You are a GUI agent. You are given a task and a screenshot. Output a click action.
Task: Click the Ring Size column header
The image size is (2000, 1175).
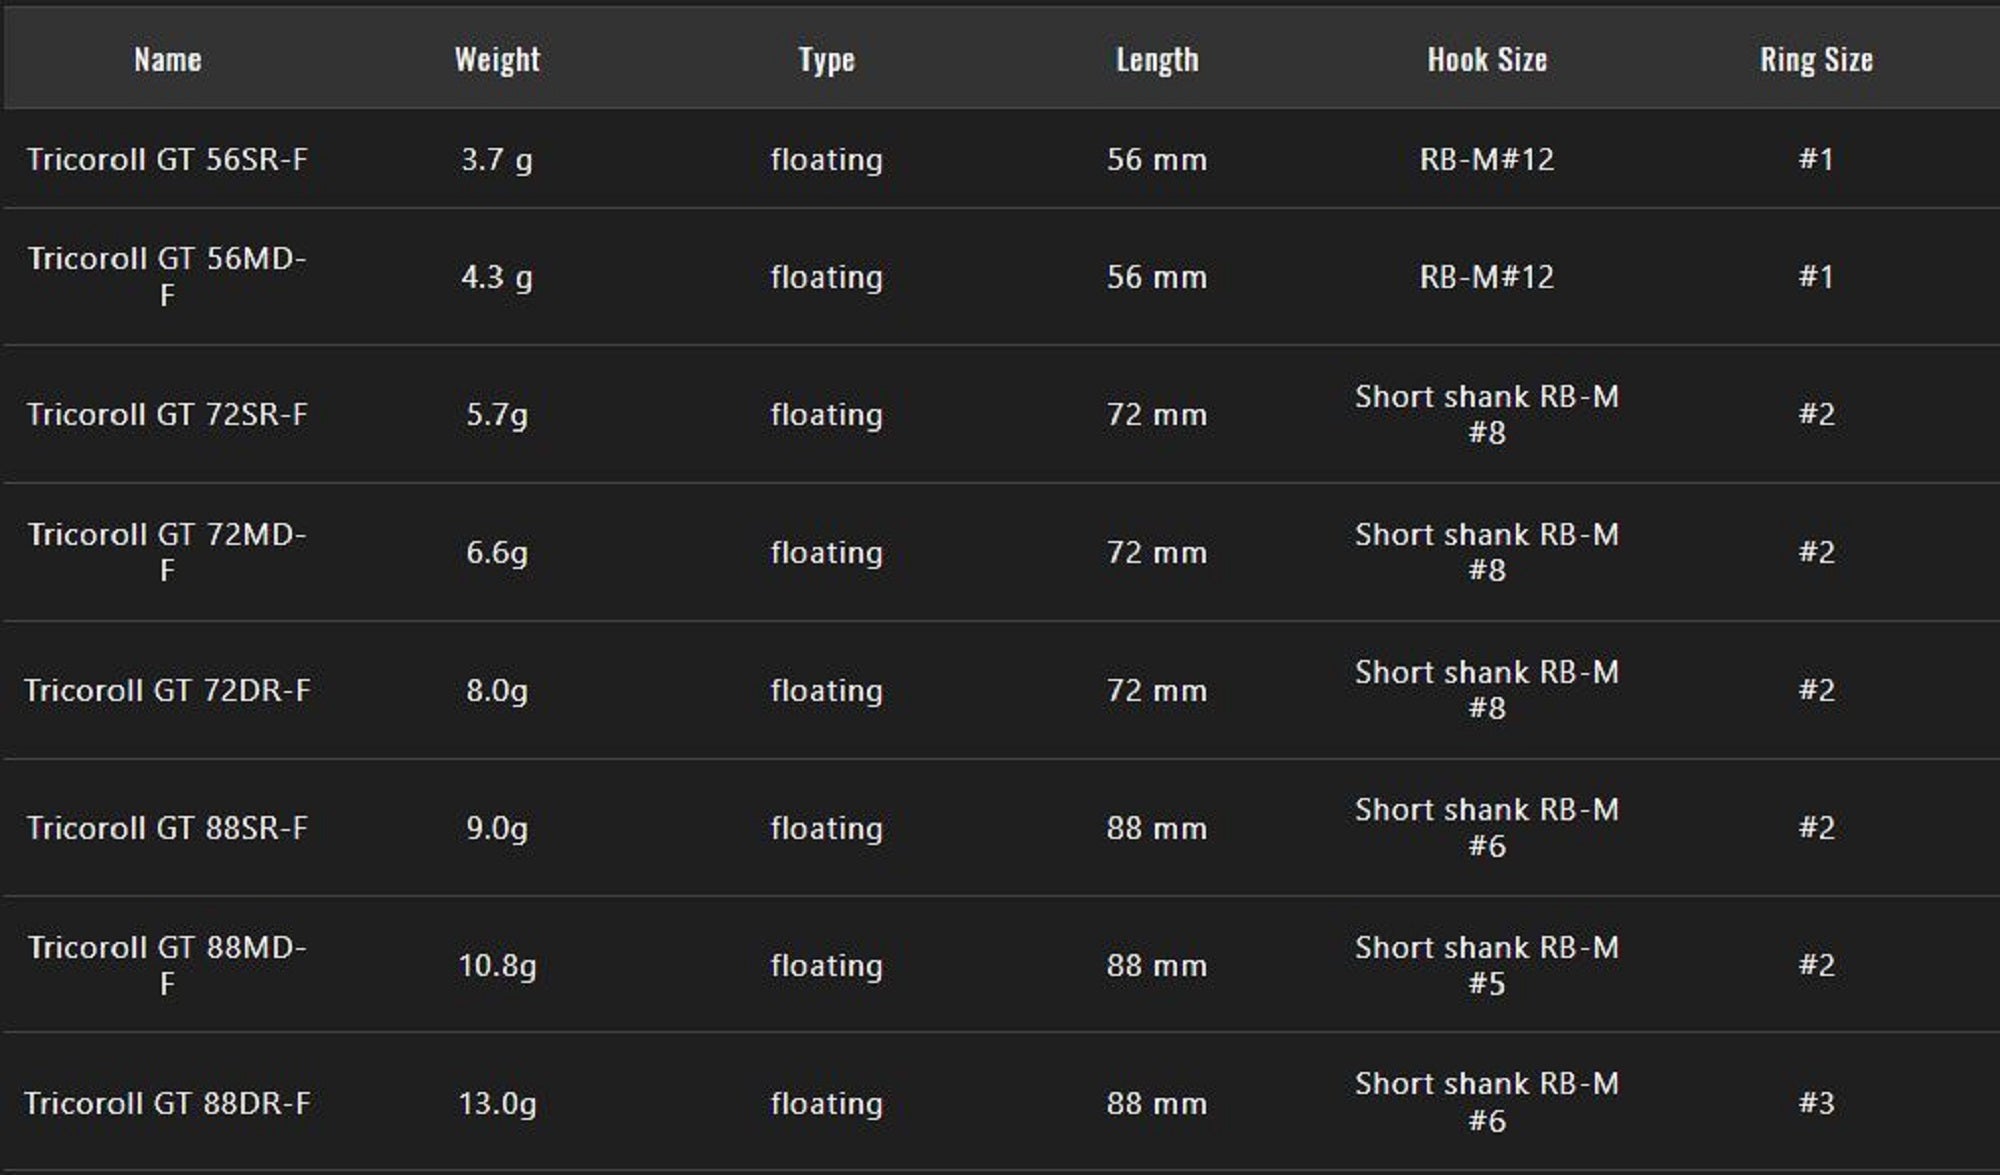[x=1816, y=60]
